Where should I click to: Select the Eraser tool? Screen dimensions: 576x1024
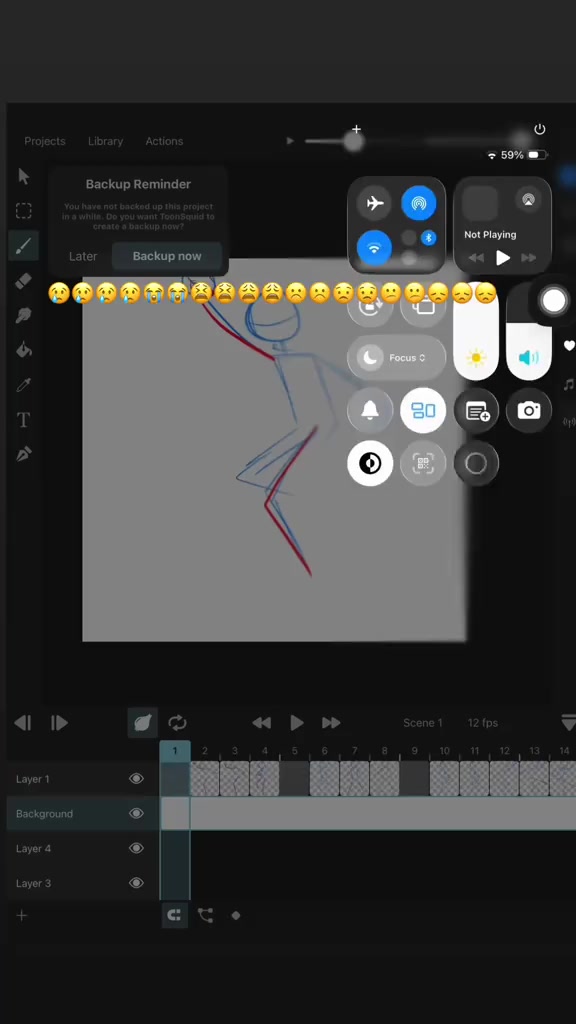pyautogui.click(x=24, y=281)
